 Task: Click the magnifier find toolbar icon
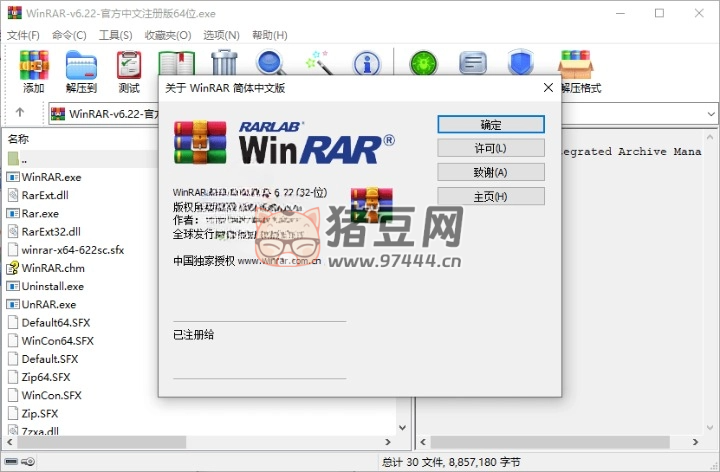coord(271,62)
